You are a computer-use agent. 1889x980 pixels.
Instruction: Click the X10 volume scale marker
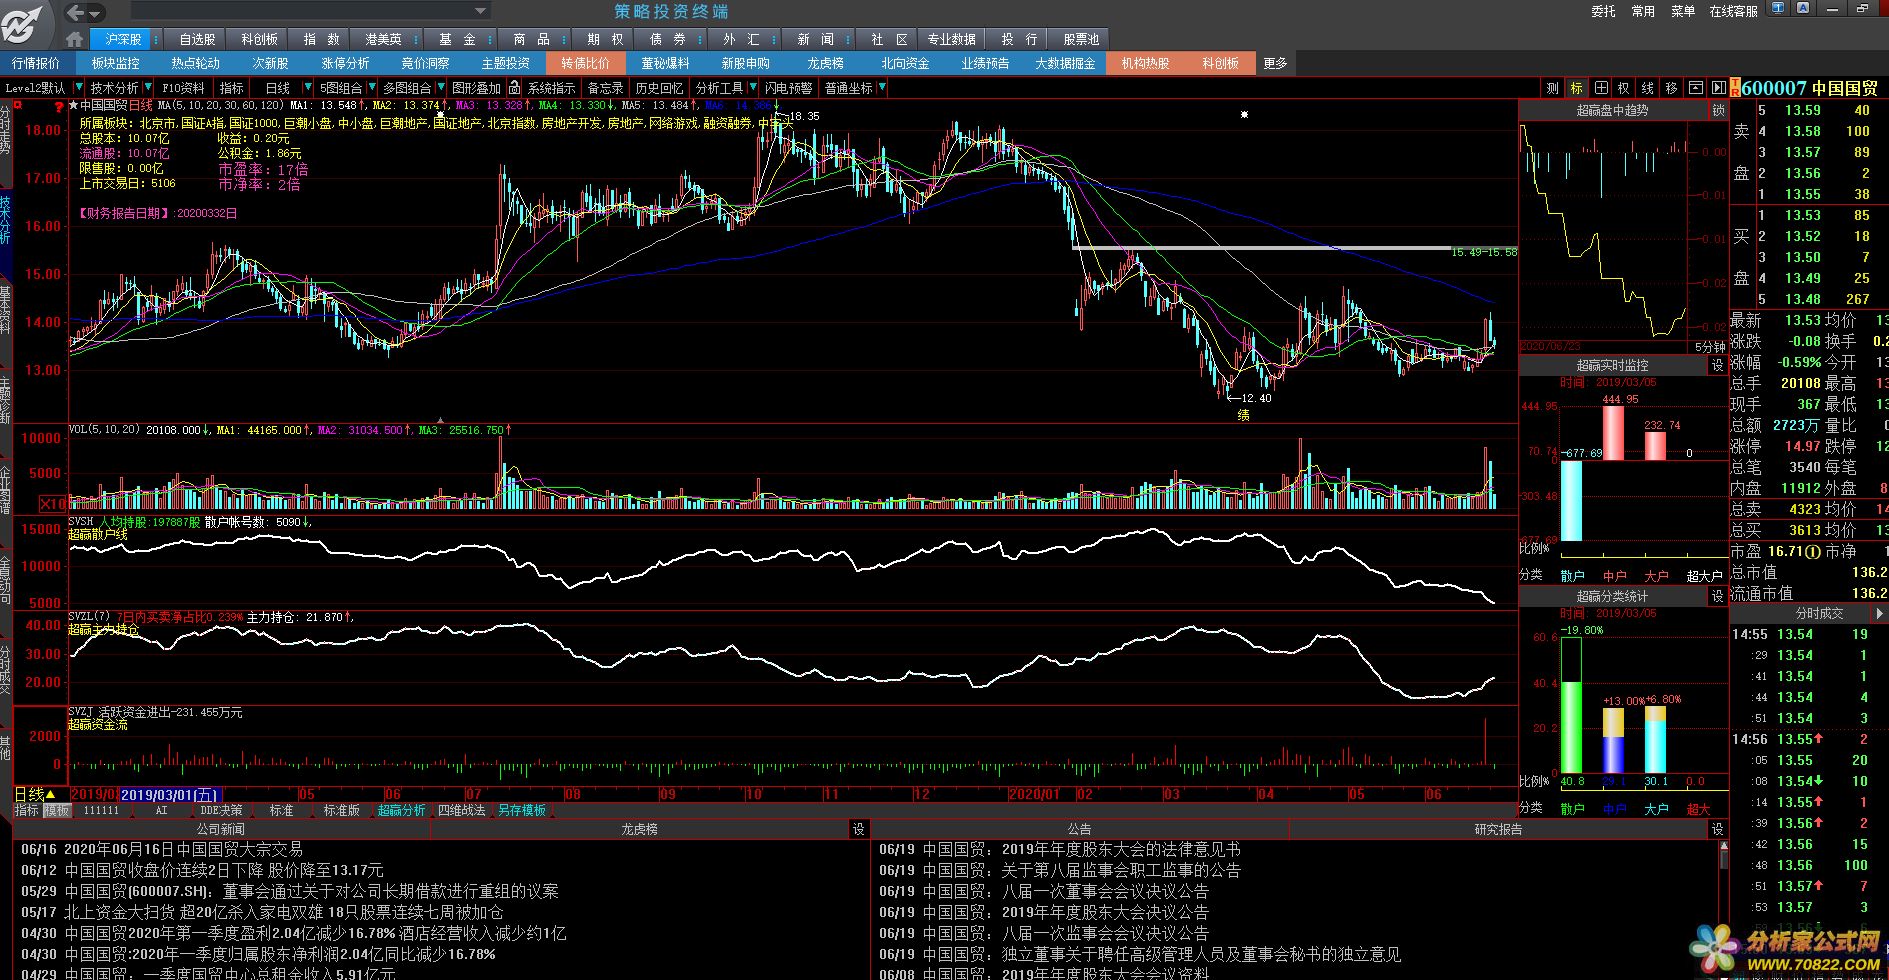(53, 503)
